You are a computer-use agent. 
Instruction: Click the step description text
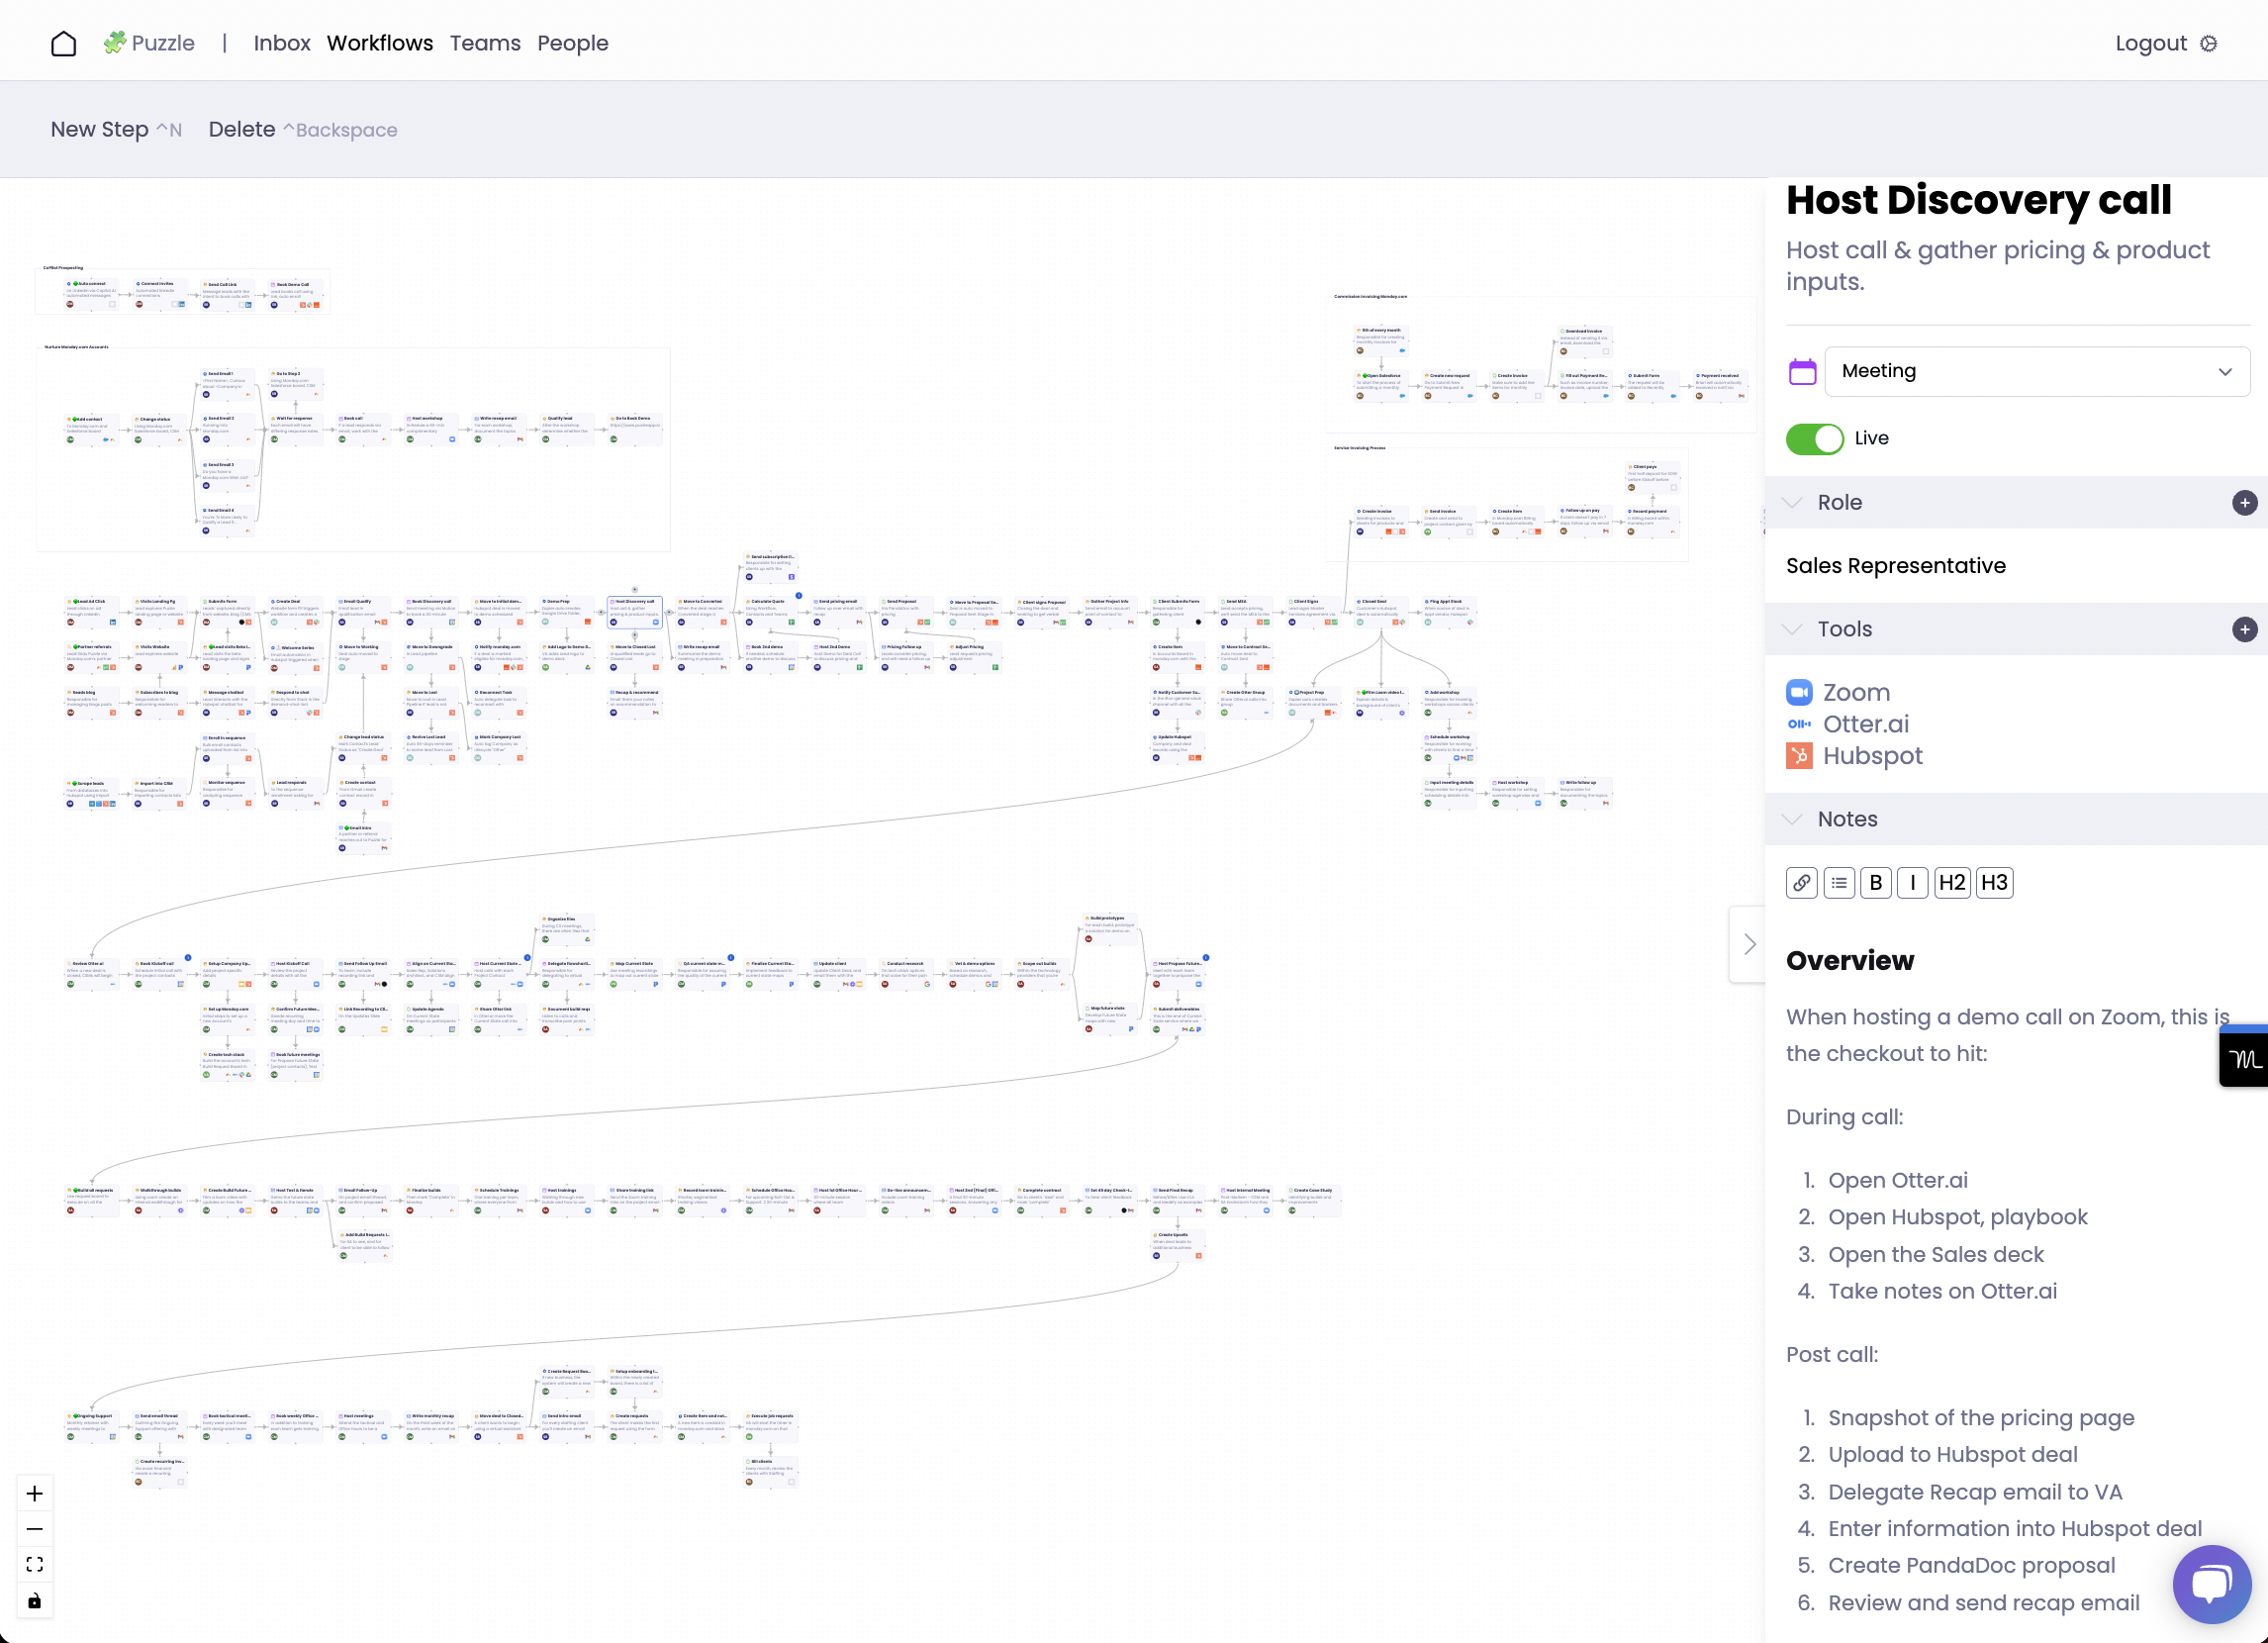pyautogui.click(x=1998, y=265)
